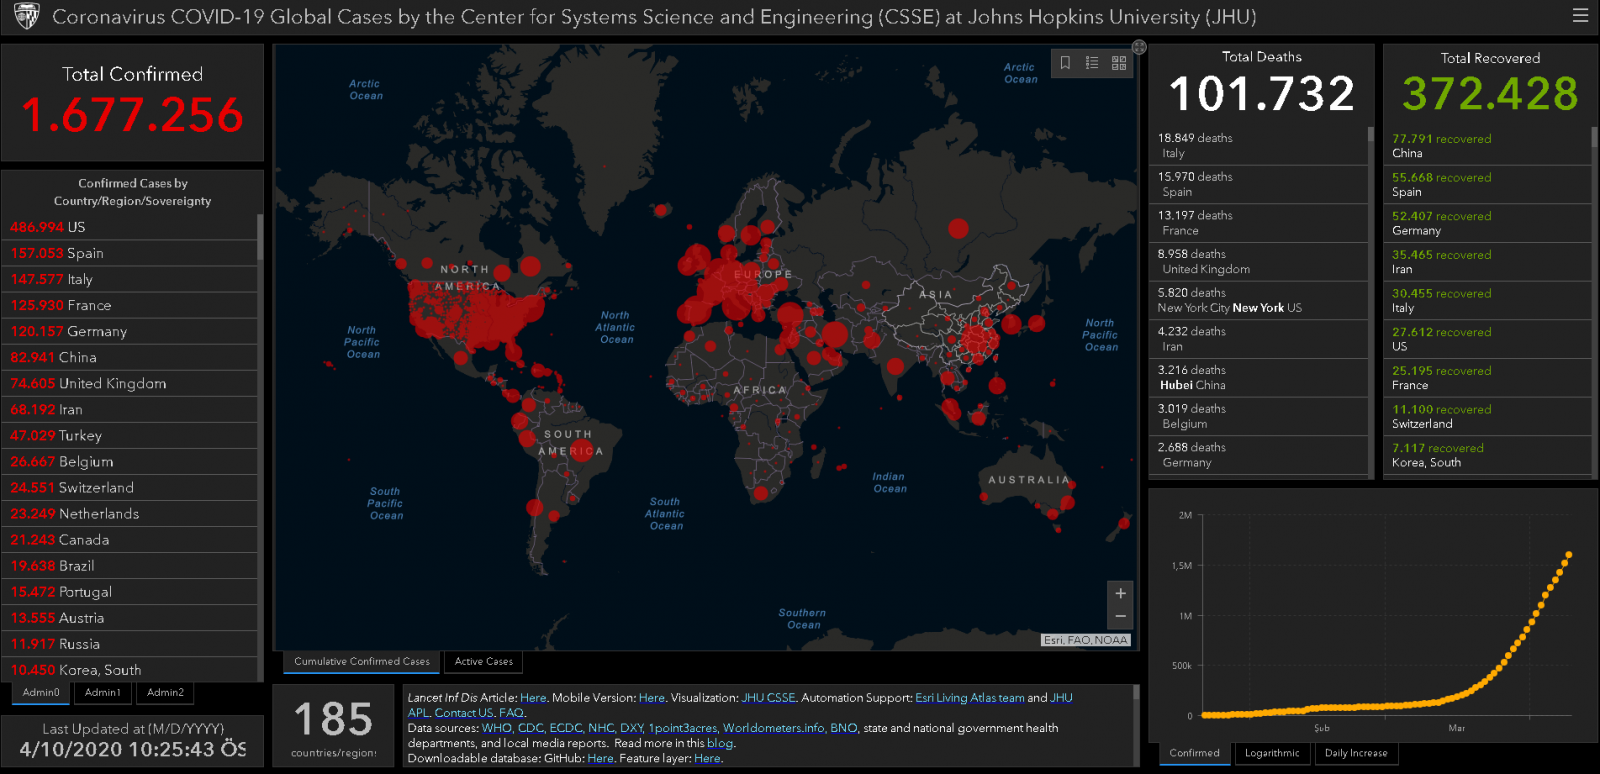Image resolution: width=1600 pixels, height=774 pixels.
Task: Open the basemap gallery grid icon
Action: 1119,63
